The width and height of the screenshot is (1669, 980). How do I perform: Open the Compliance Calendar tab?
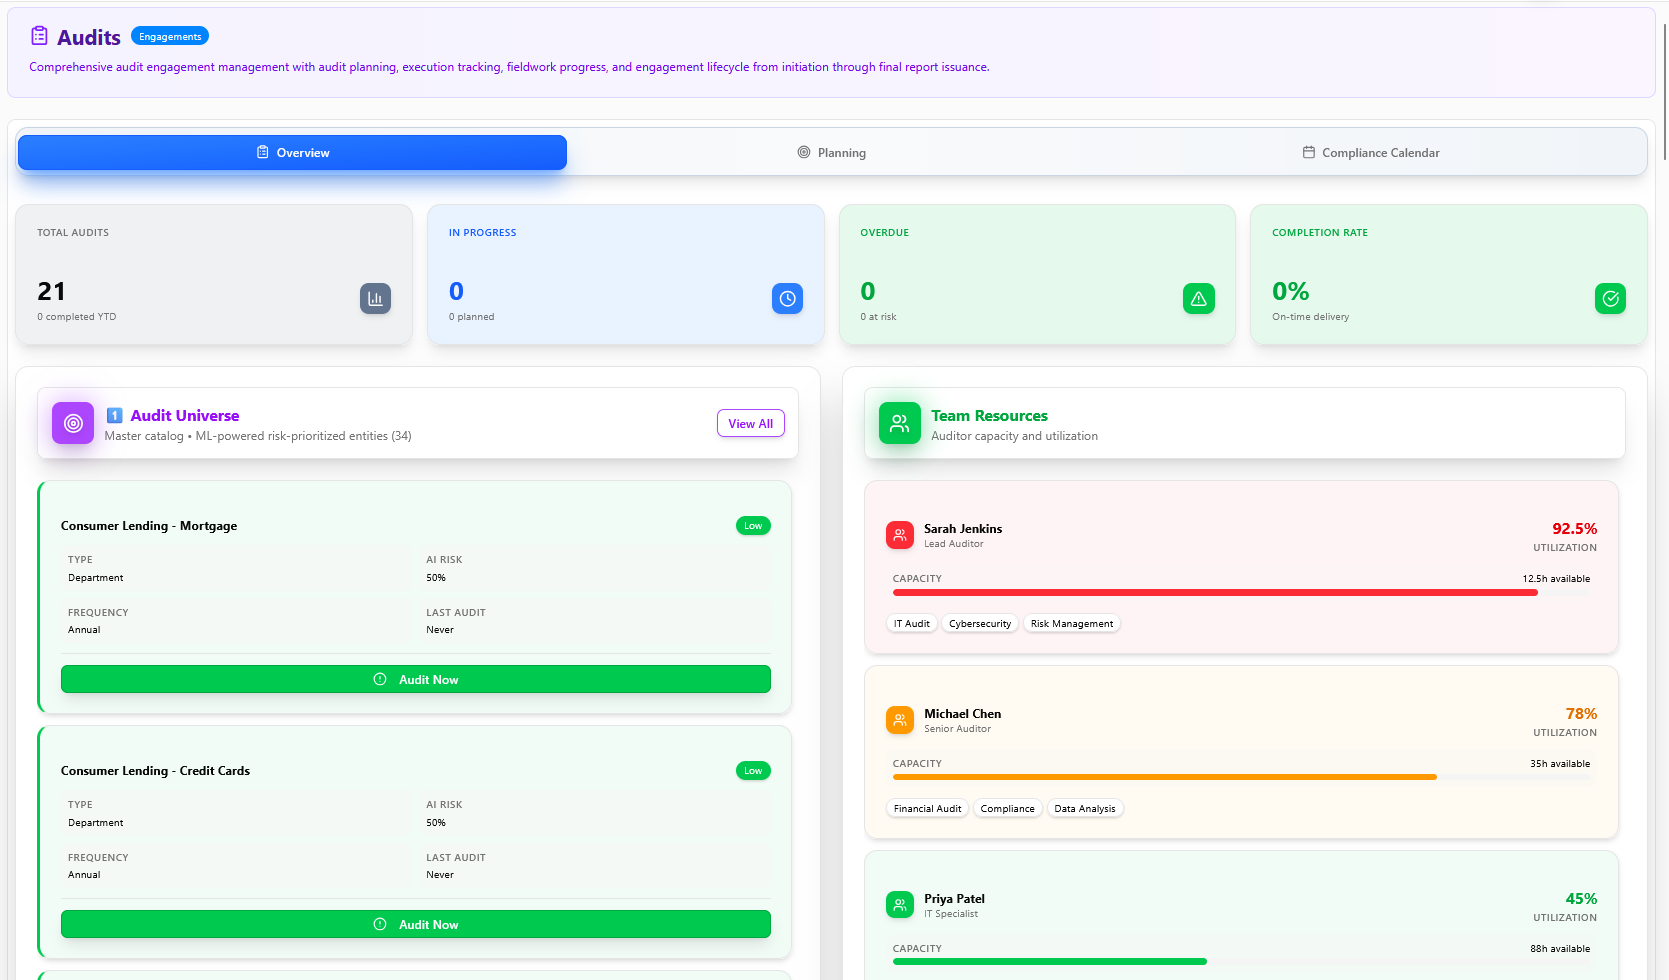pyautogui.click(x=1371, y=153)
